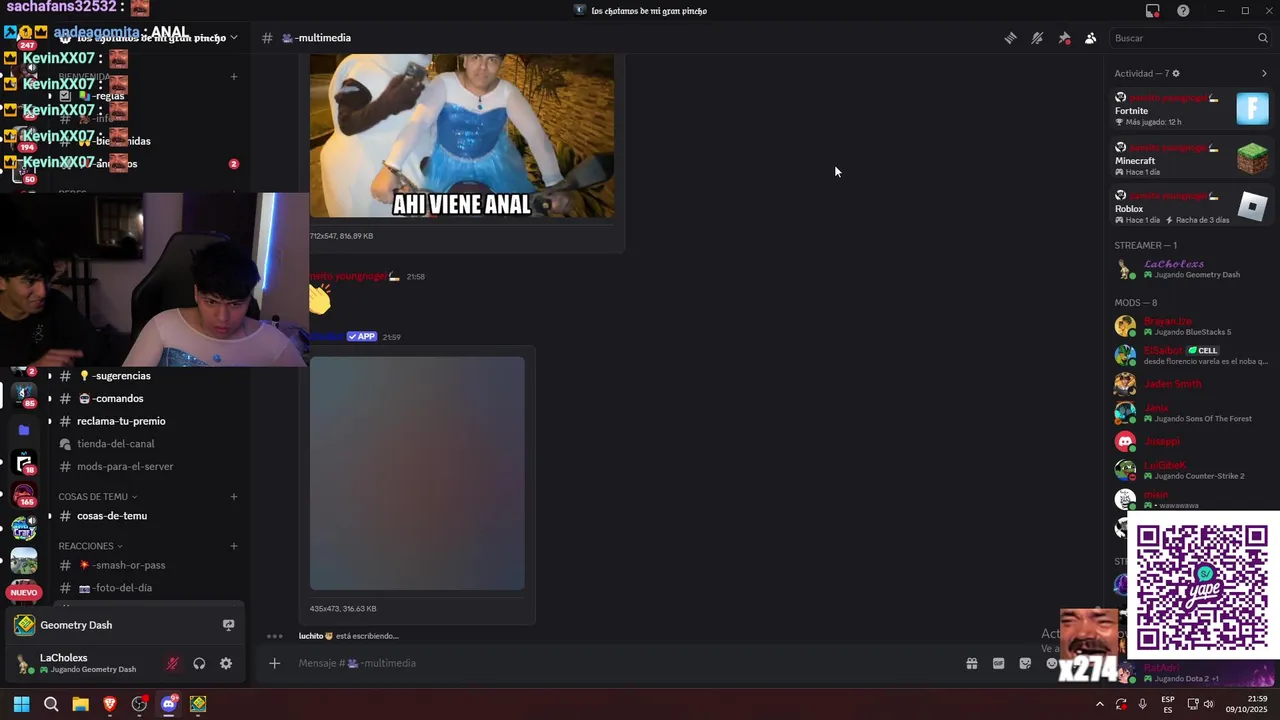Image resolution: width=1280 pixels, height=720 pixels.
Task: Open Windows taskbar search
Action: coord(51,704)
